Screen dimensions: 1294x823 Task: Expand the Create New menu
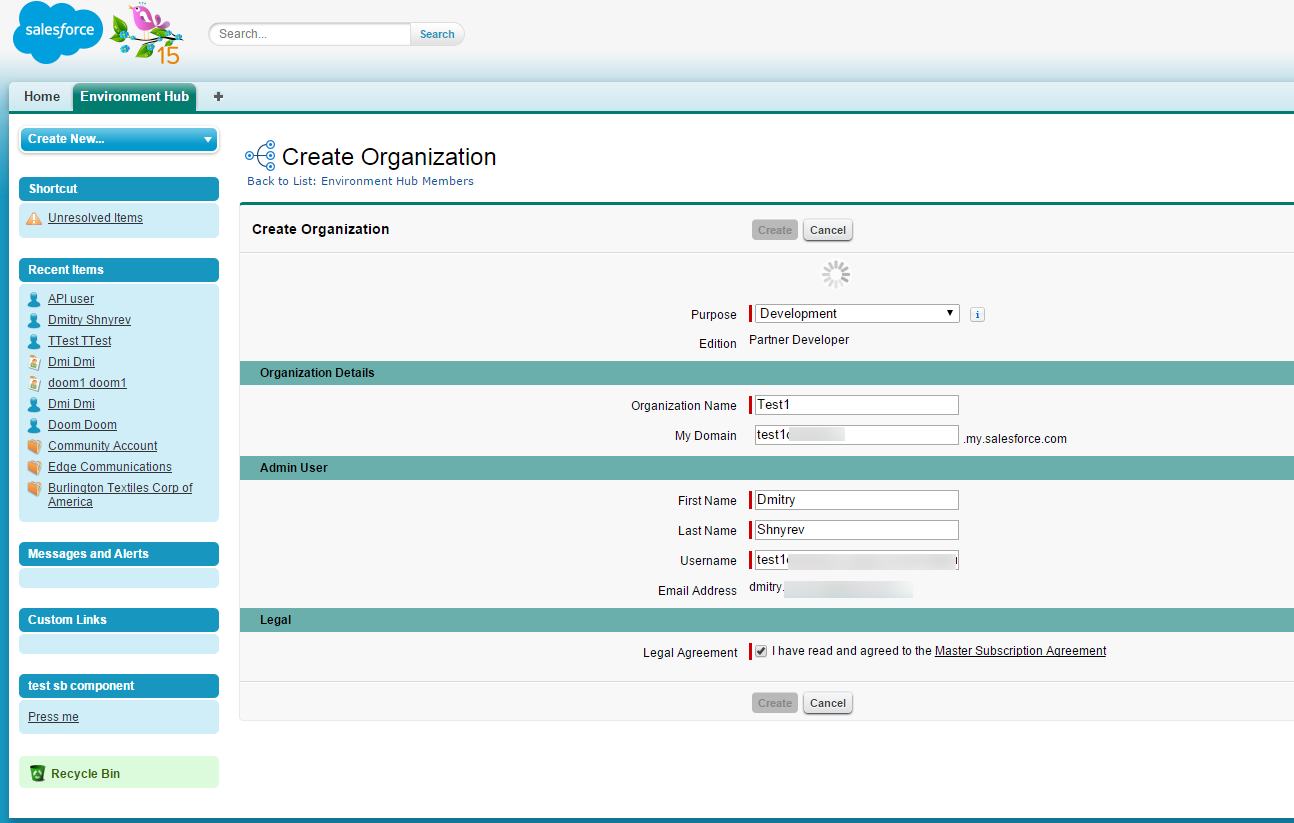click(x=118, y=139)
